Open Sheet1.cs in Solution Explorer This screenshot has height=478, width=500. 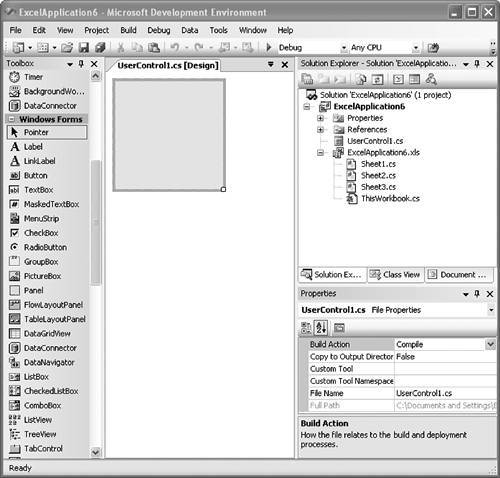[378, 164]
